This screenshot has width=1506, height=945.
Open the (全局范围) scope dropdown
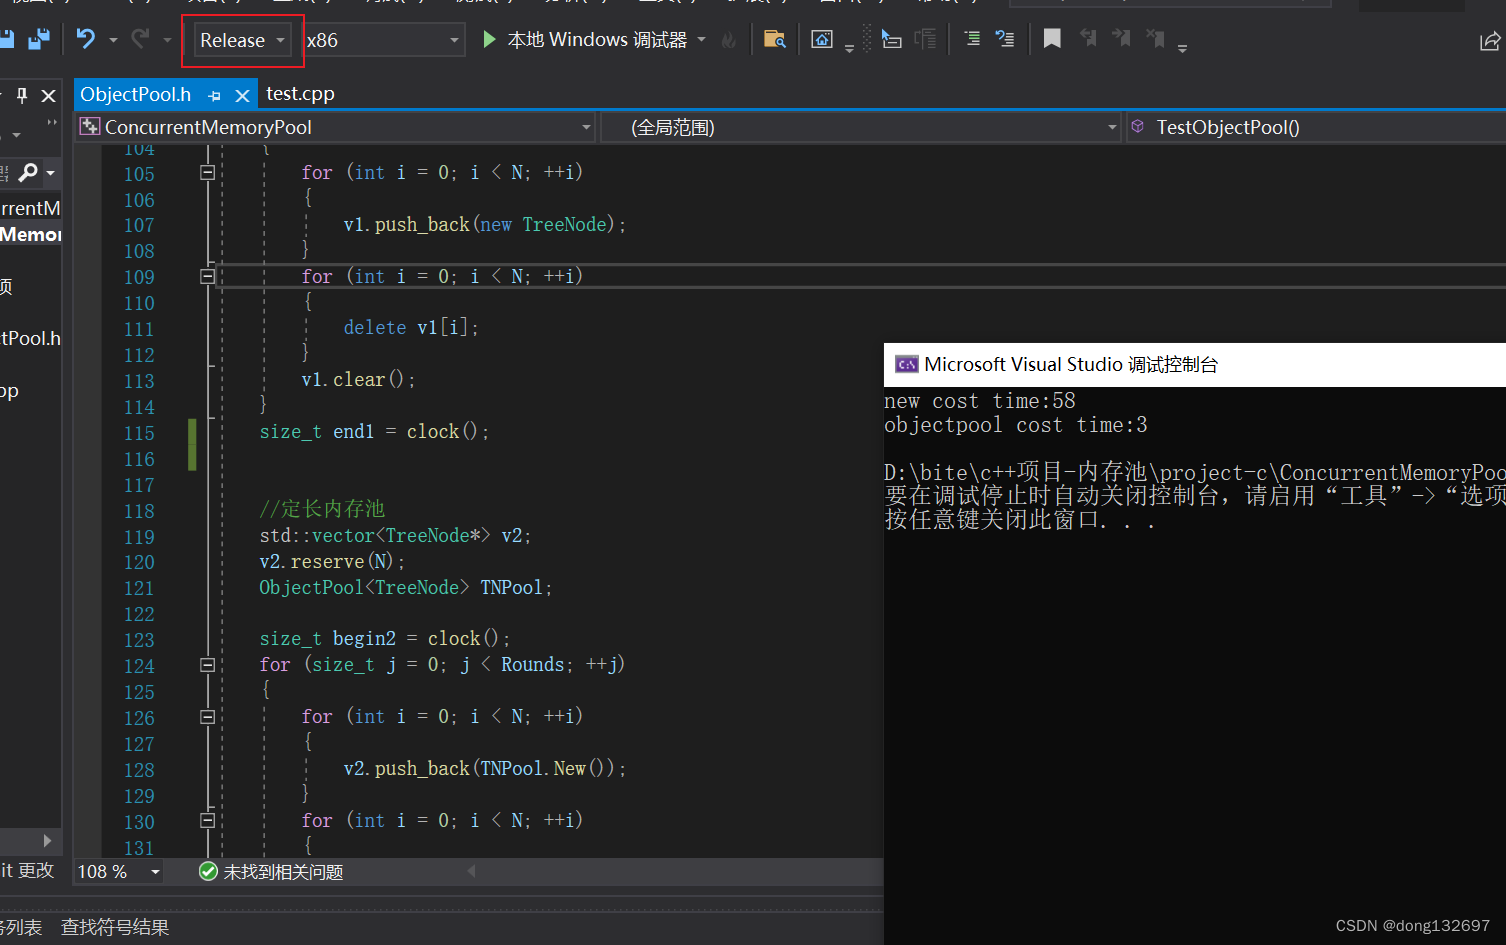coord(861,127)
